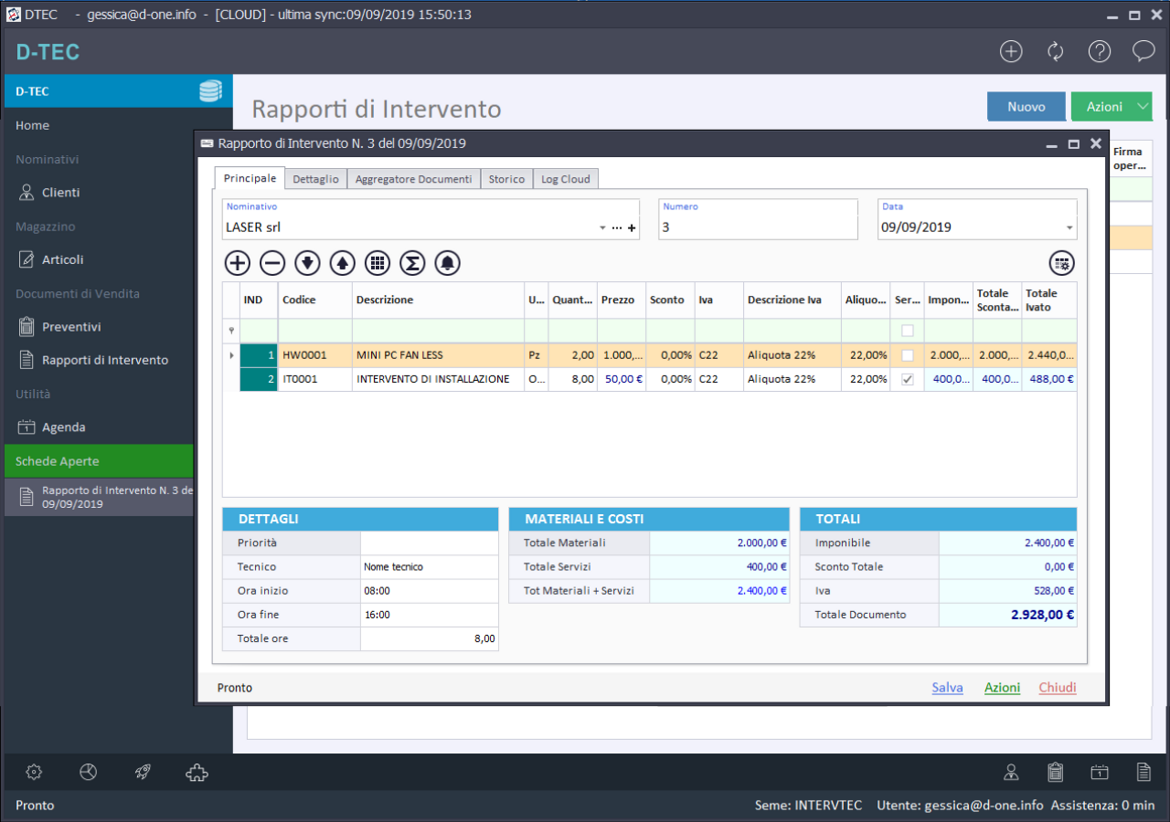Switch to the Dettaglio tab

(316, 179)
